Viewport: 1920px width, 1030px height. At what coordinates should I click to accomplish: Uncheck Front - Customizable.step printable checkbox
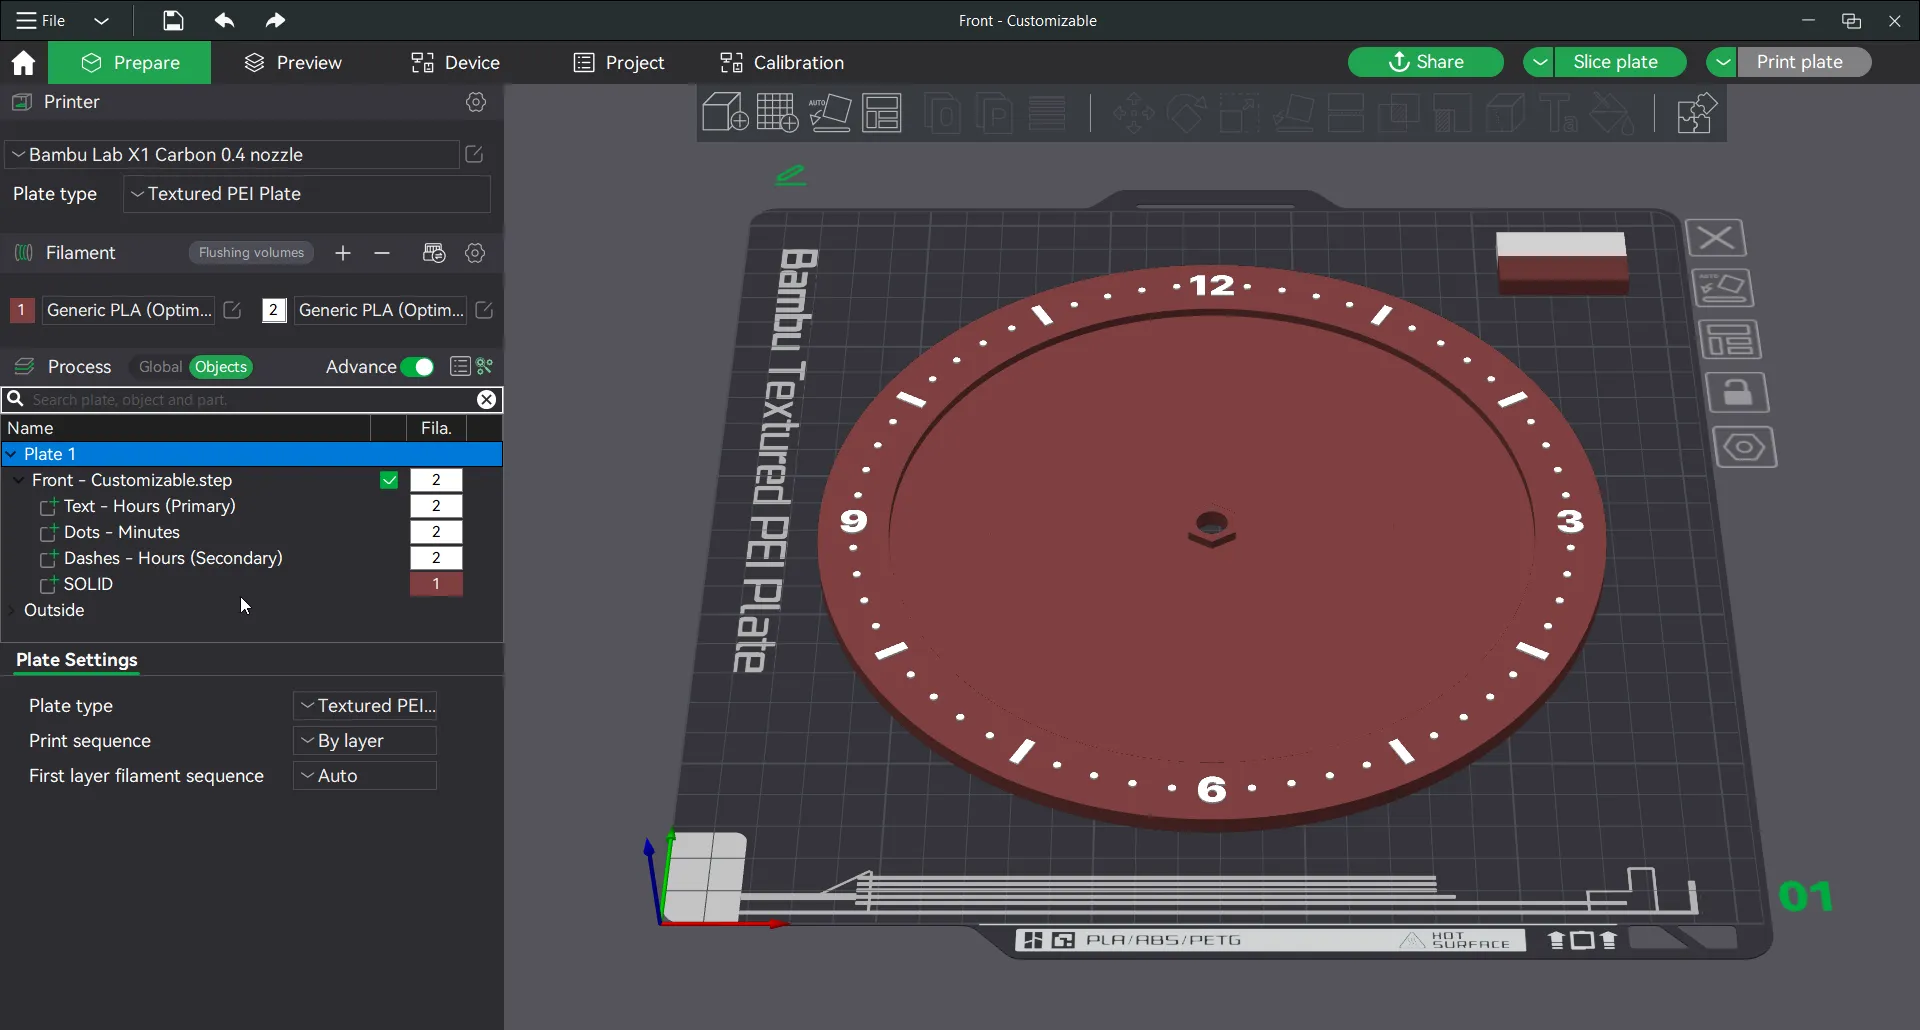pyautogui.click(x=389, y=480)
